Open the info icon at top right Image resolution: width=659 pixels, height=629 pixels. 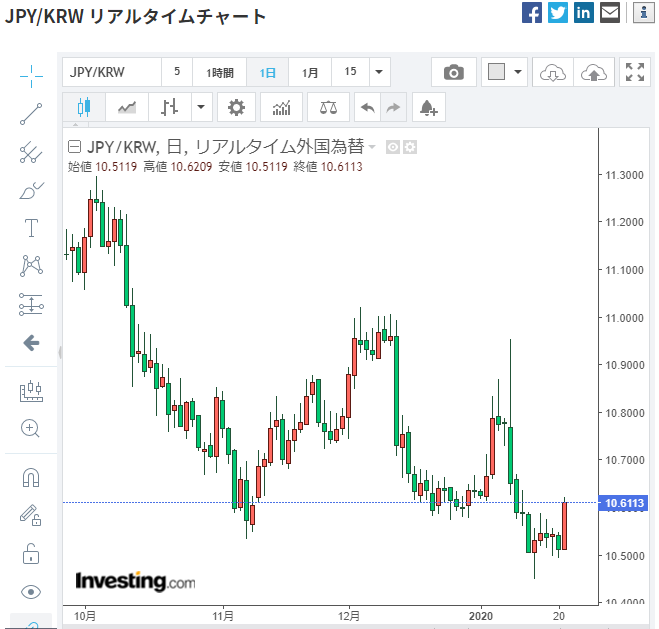pos(643,13)
